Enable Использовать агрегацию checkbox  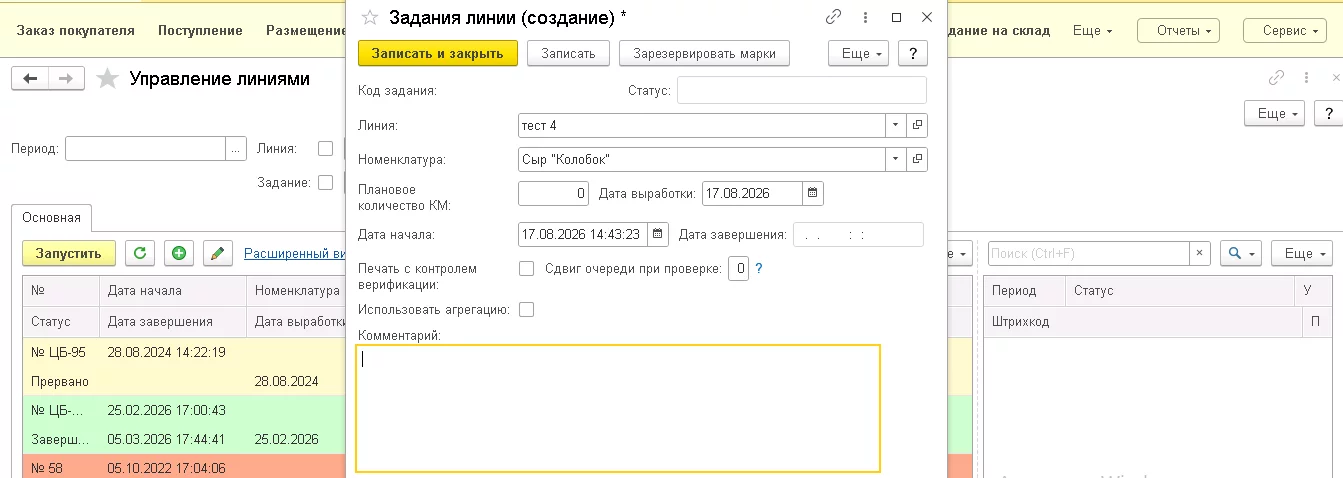(x=526, y=309)
